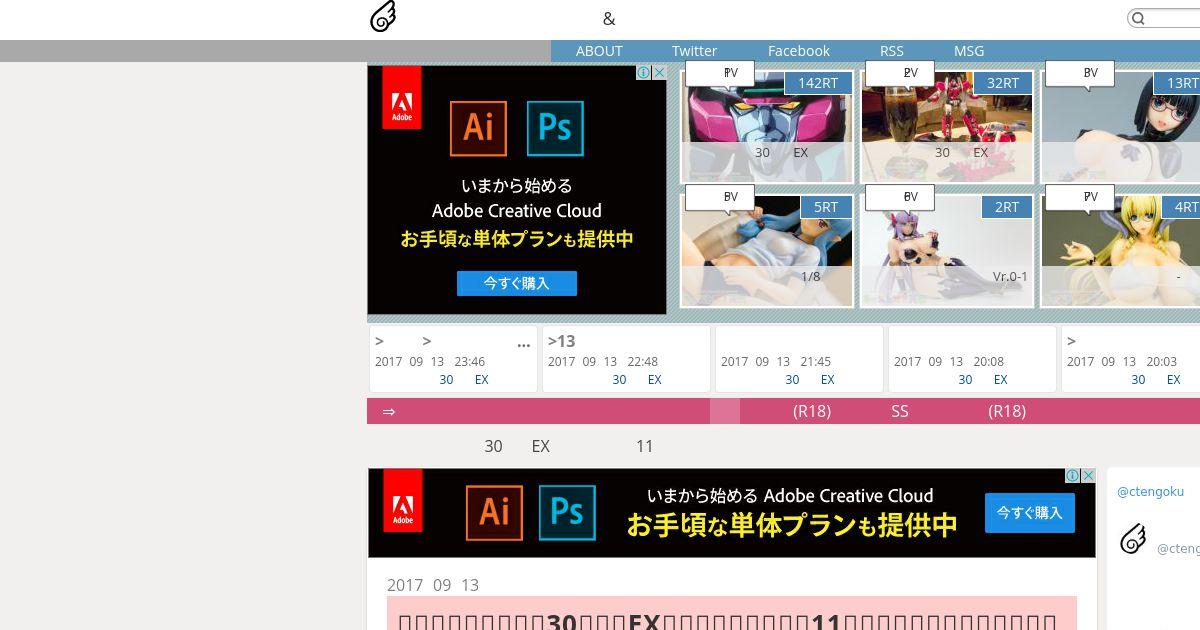The width and height of the screenshot is (1200, 630).
Task: Click the 32RT retweet badge
Action: tap(1003, 83)
